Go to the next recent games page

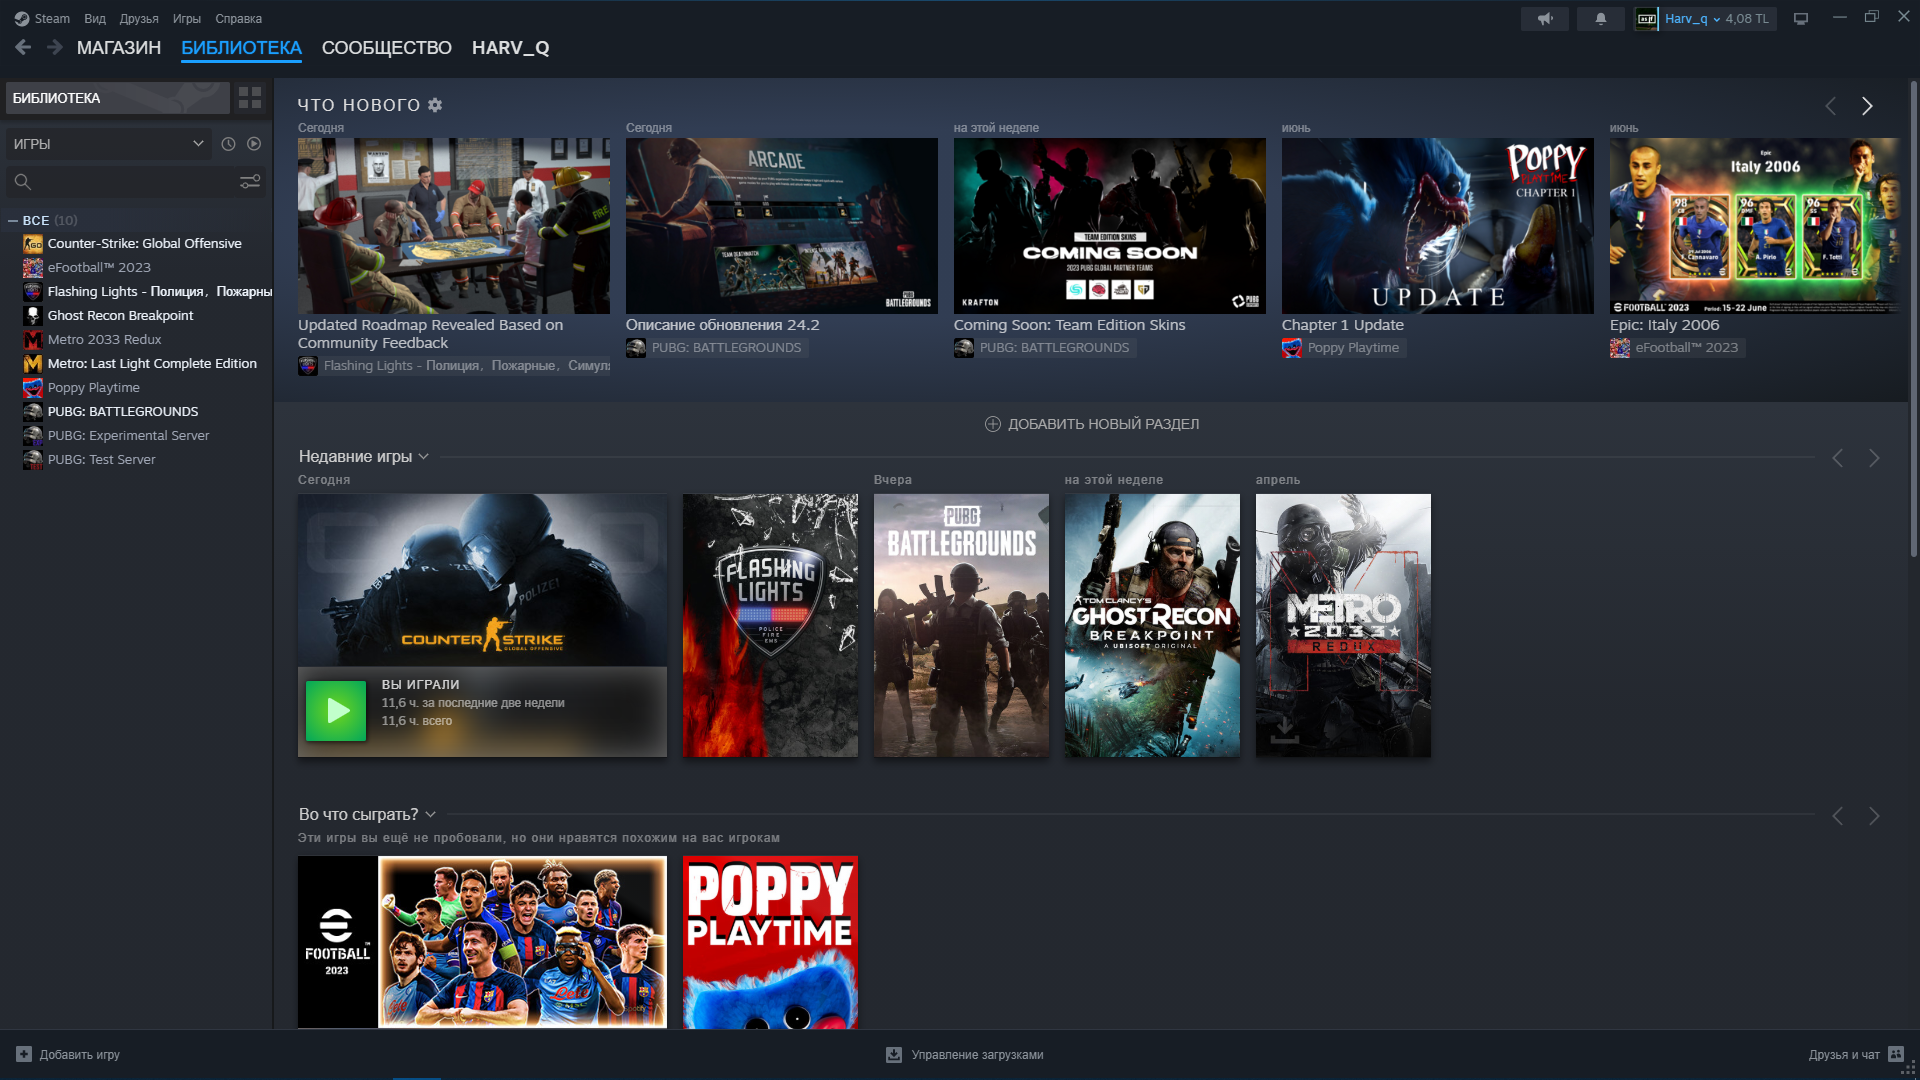(x=1874, y=458)
